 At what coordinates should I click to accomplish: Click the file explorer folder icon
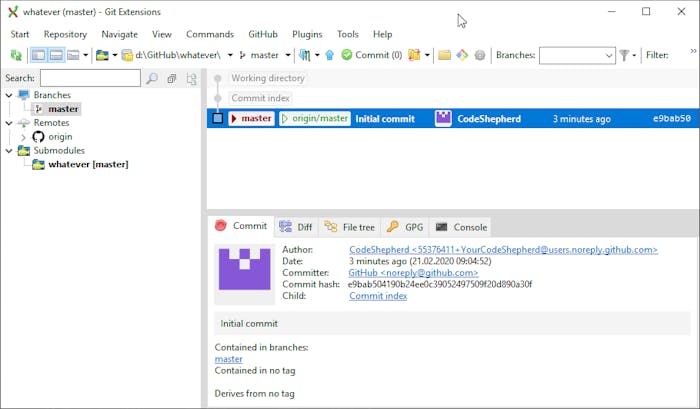point(444,55)
